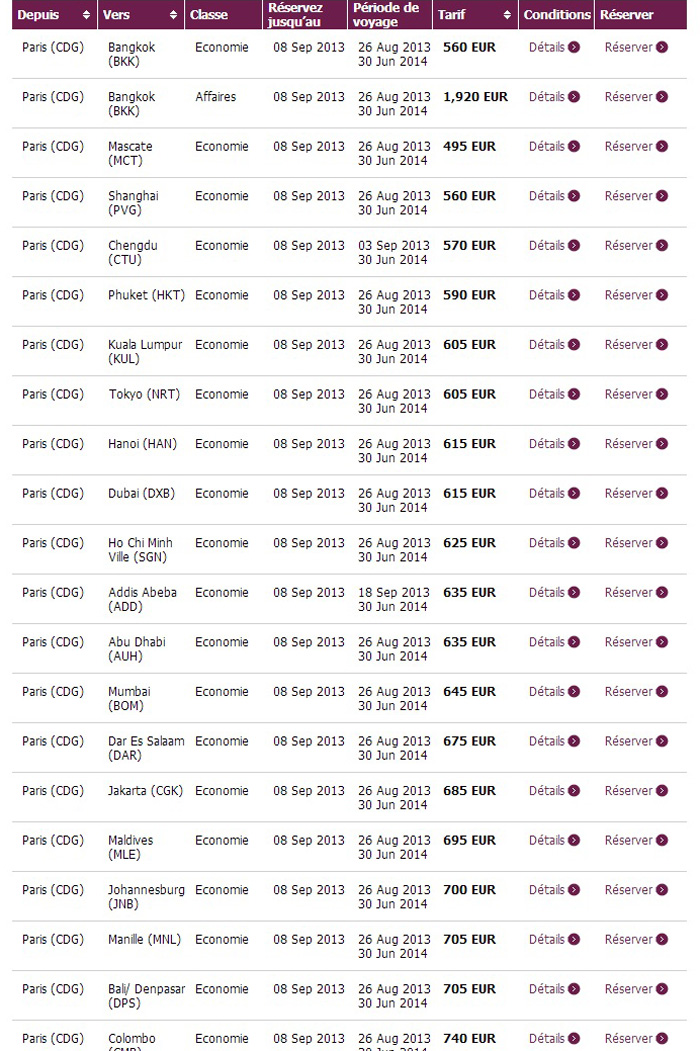This screenshot has width=700, height=1051.
Task: Toggle sorting on the Depuis column
Action: pyautogui.click(x=85, y=15)
